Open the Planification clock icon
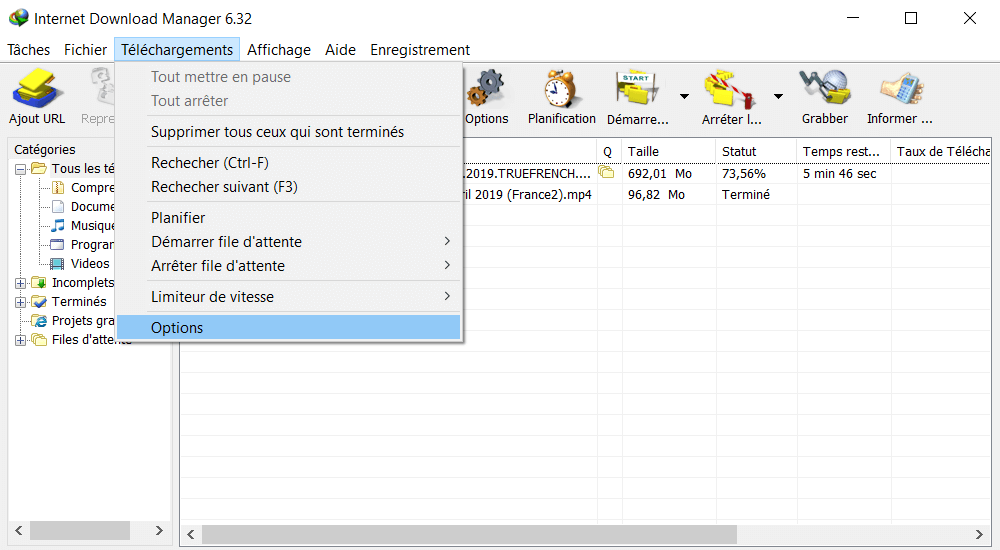Image resolution: width=1000 pixels, height=550 pixels. [562, 88]
